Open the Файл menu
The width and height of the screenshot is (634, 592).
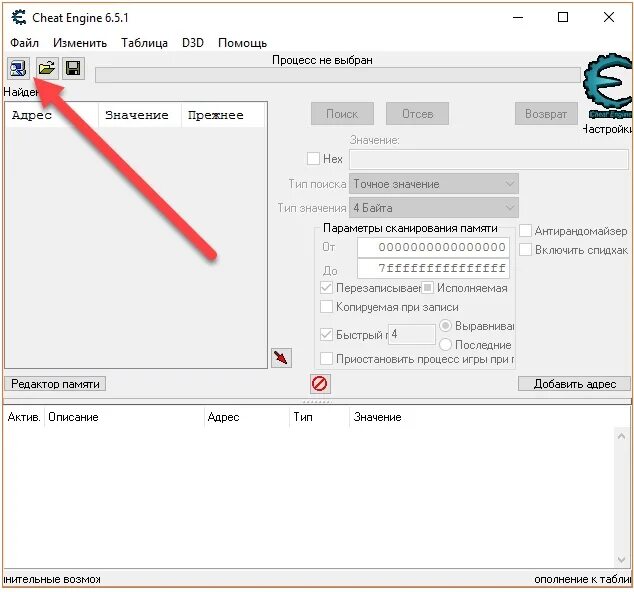point(24,43)
